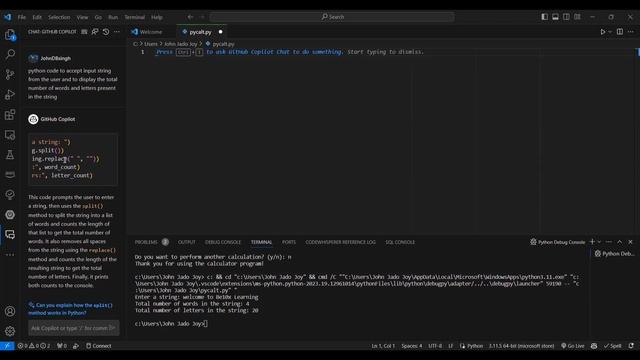Image resolution: width=640 pixels, height=360 pixels.
Task: Select Python Debug Console terminal entry
Action: [x=615, y=253]
